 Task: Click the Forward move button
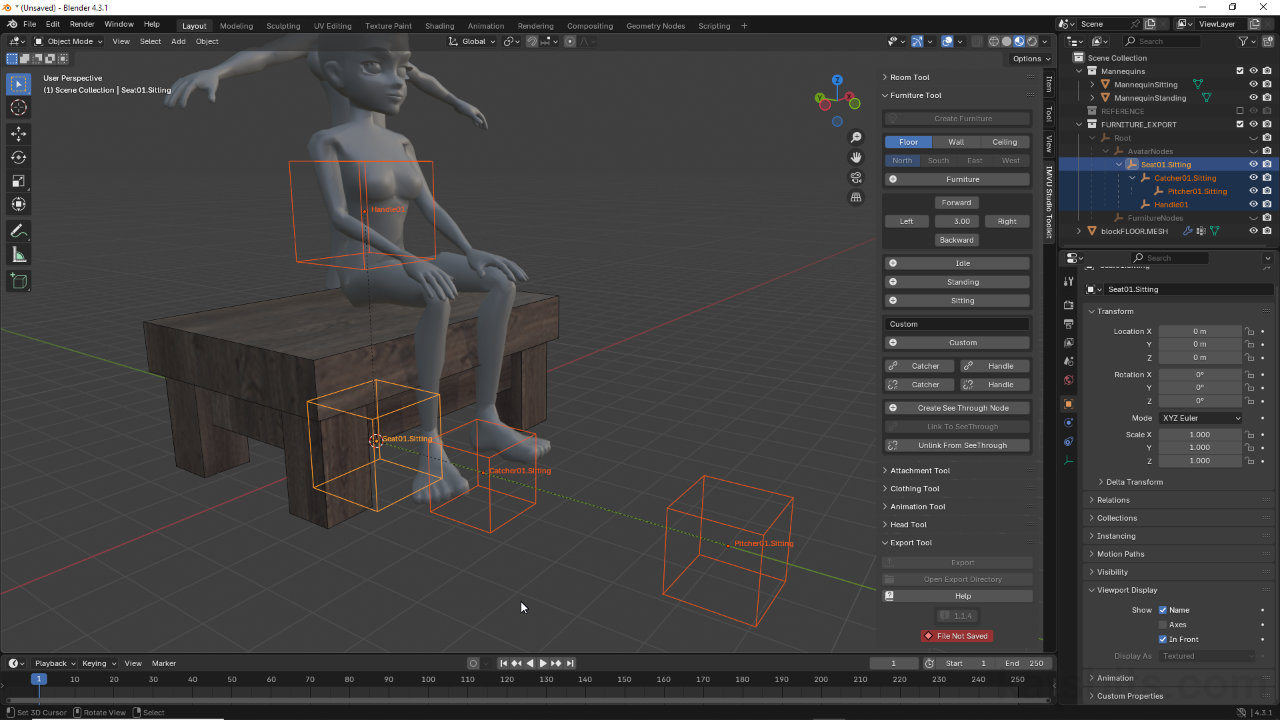click(957, 203)
